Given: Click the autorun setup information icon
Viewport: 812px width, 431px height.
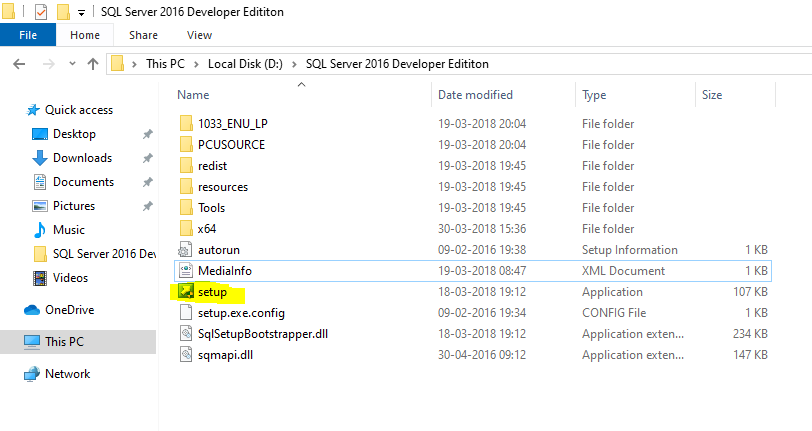Looking at the screenshot, I should pos(185,250).
